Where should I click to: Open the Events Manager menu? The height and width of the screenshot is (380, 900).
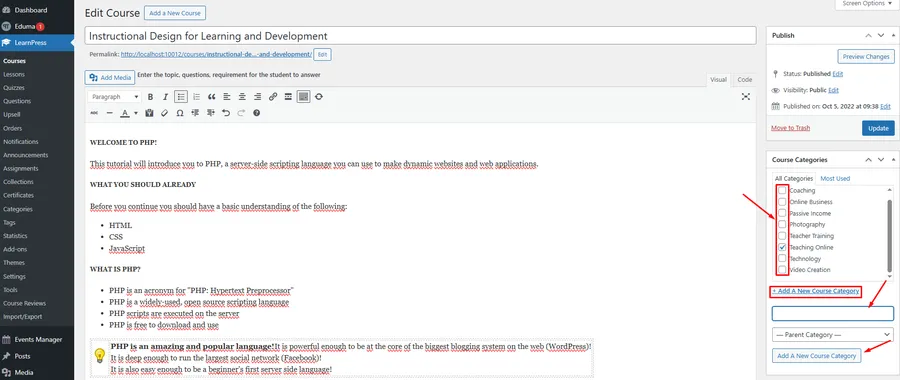37,340
